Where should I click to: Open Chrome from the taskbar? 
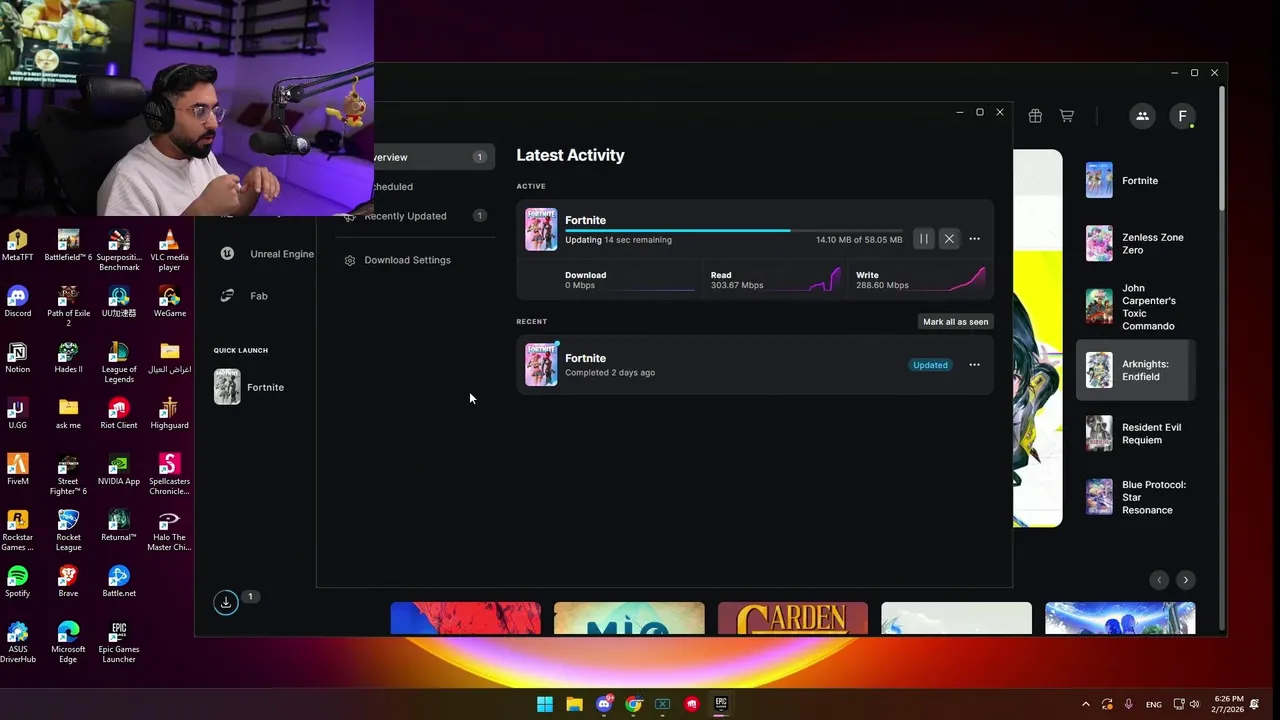(633, 704)
